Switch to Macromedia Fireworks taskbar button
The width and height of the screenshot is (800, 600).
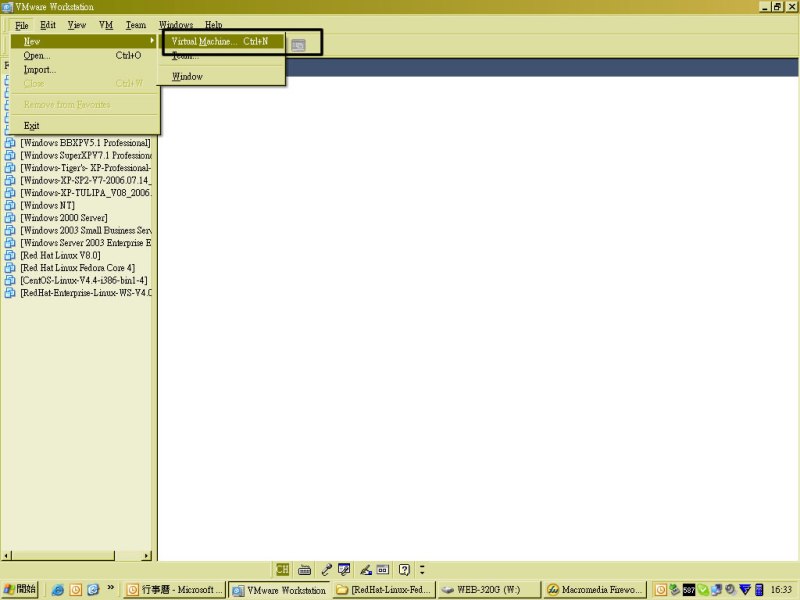point(595,590)
